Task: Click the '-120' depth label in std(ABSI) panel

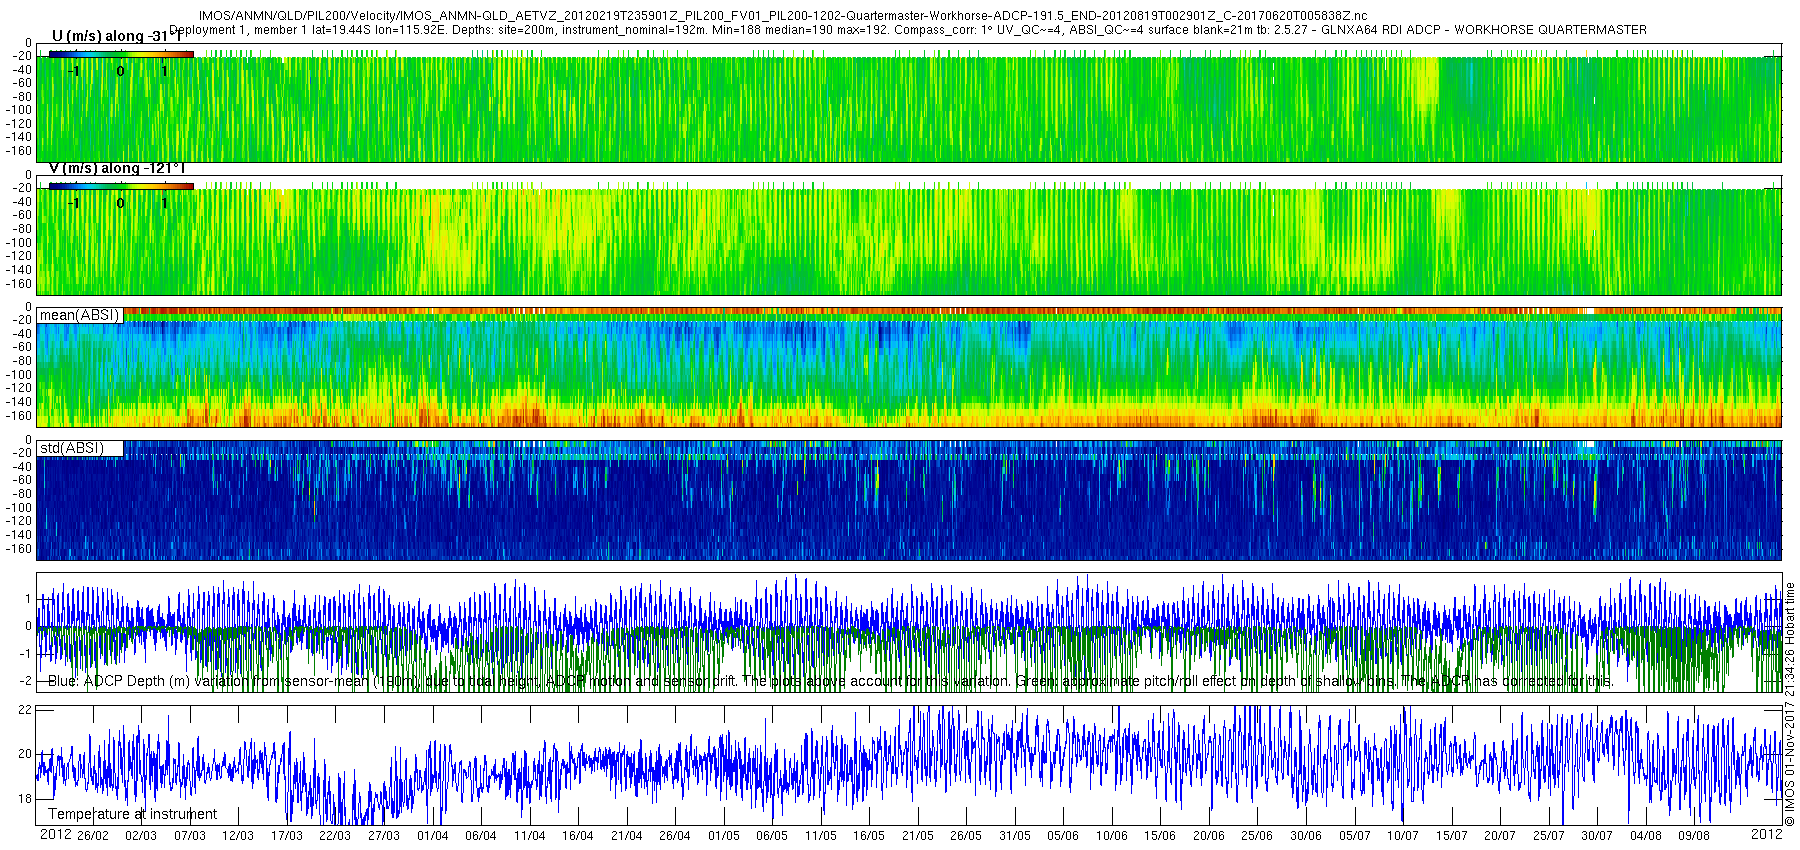Action: click(18, 521)
